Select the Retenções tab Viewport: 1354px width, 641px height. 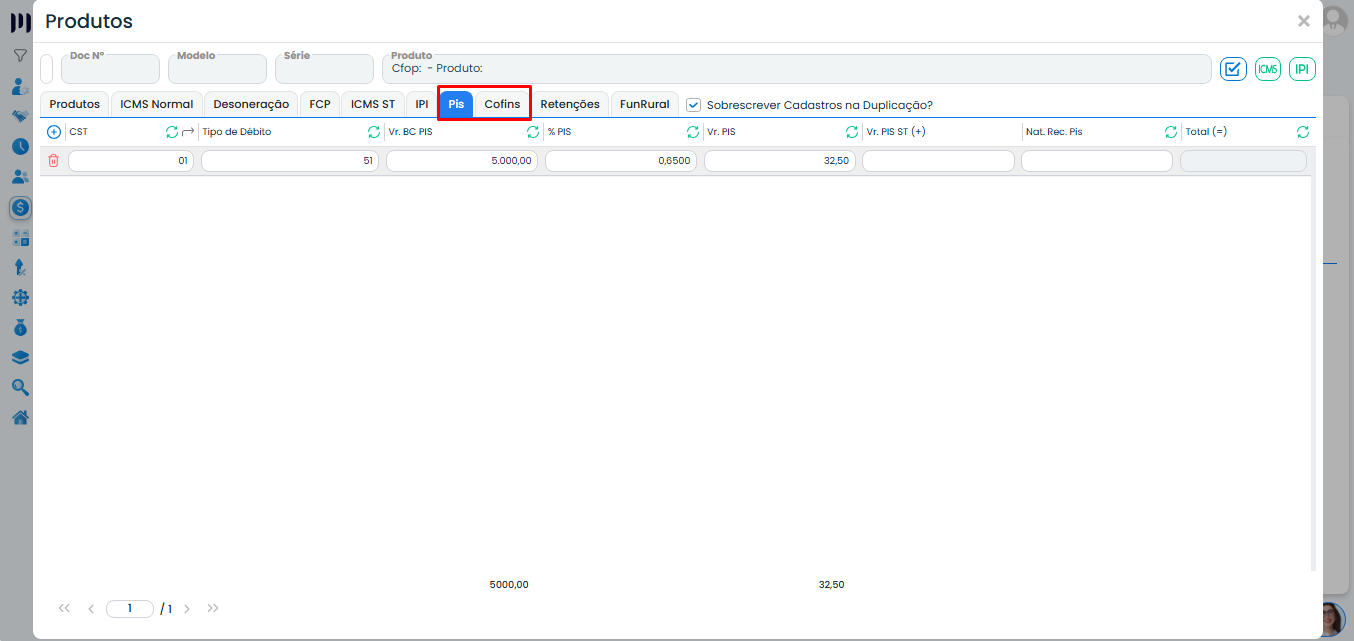point(570,104)
